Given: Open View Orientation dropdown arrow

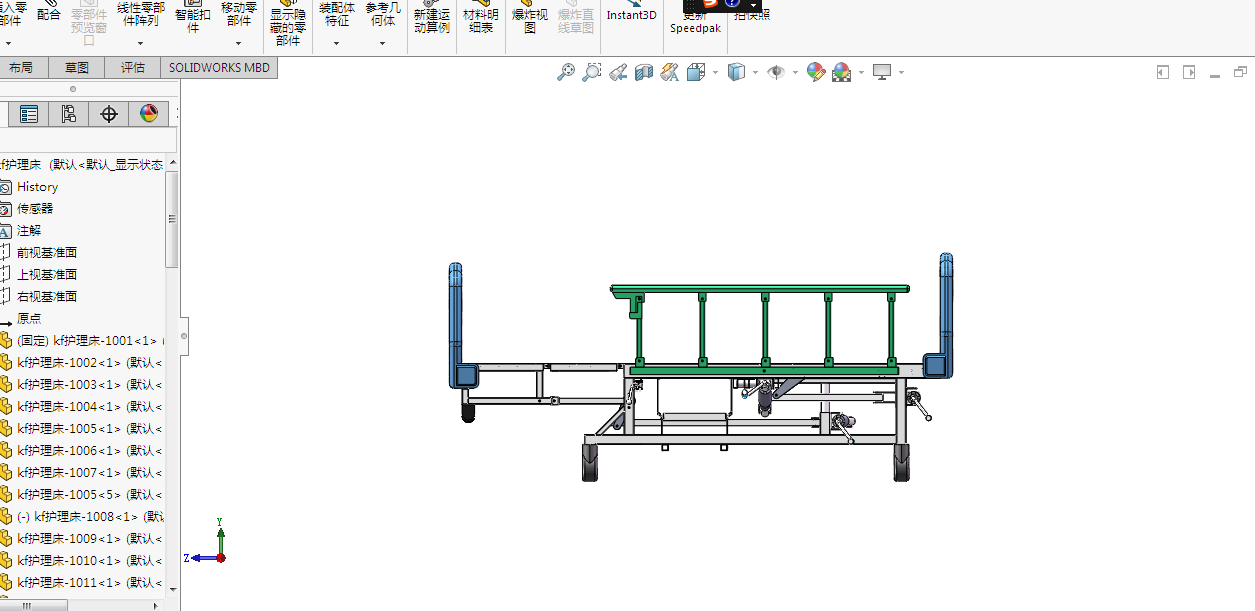Looking at the screenshot, I should click(715, 72).
